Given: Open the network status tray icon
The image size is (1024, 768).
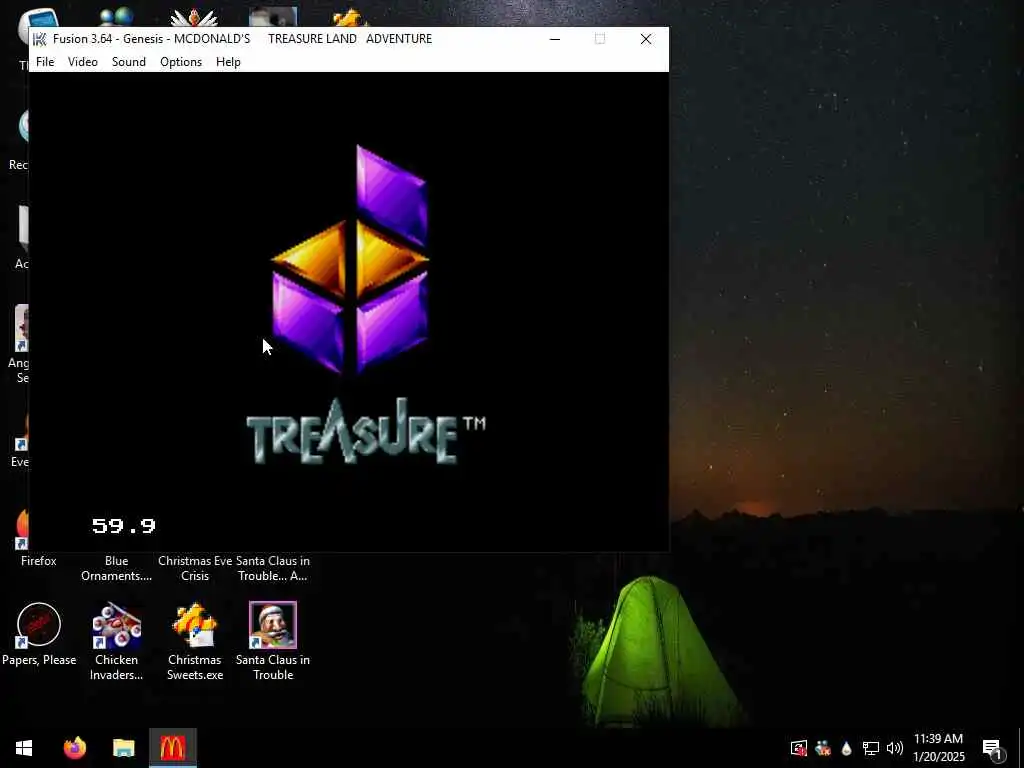Looking at the screenshot, I should pos(871,748).
